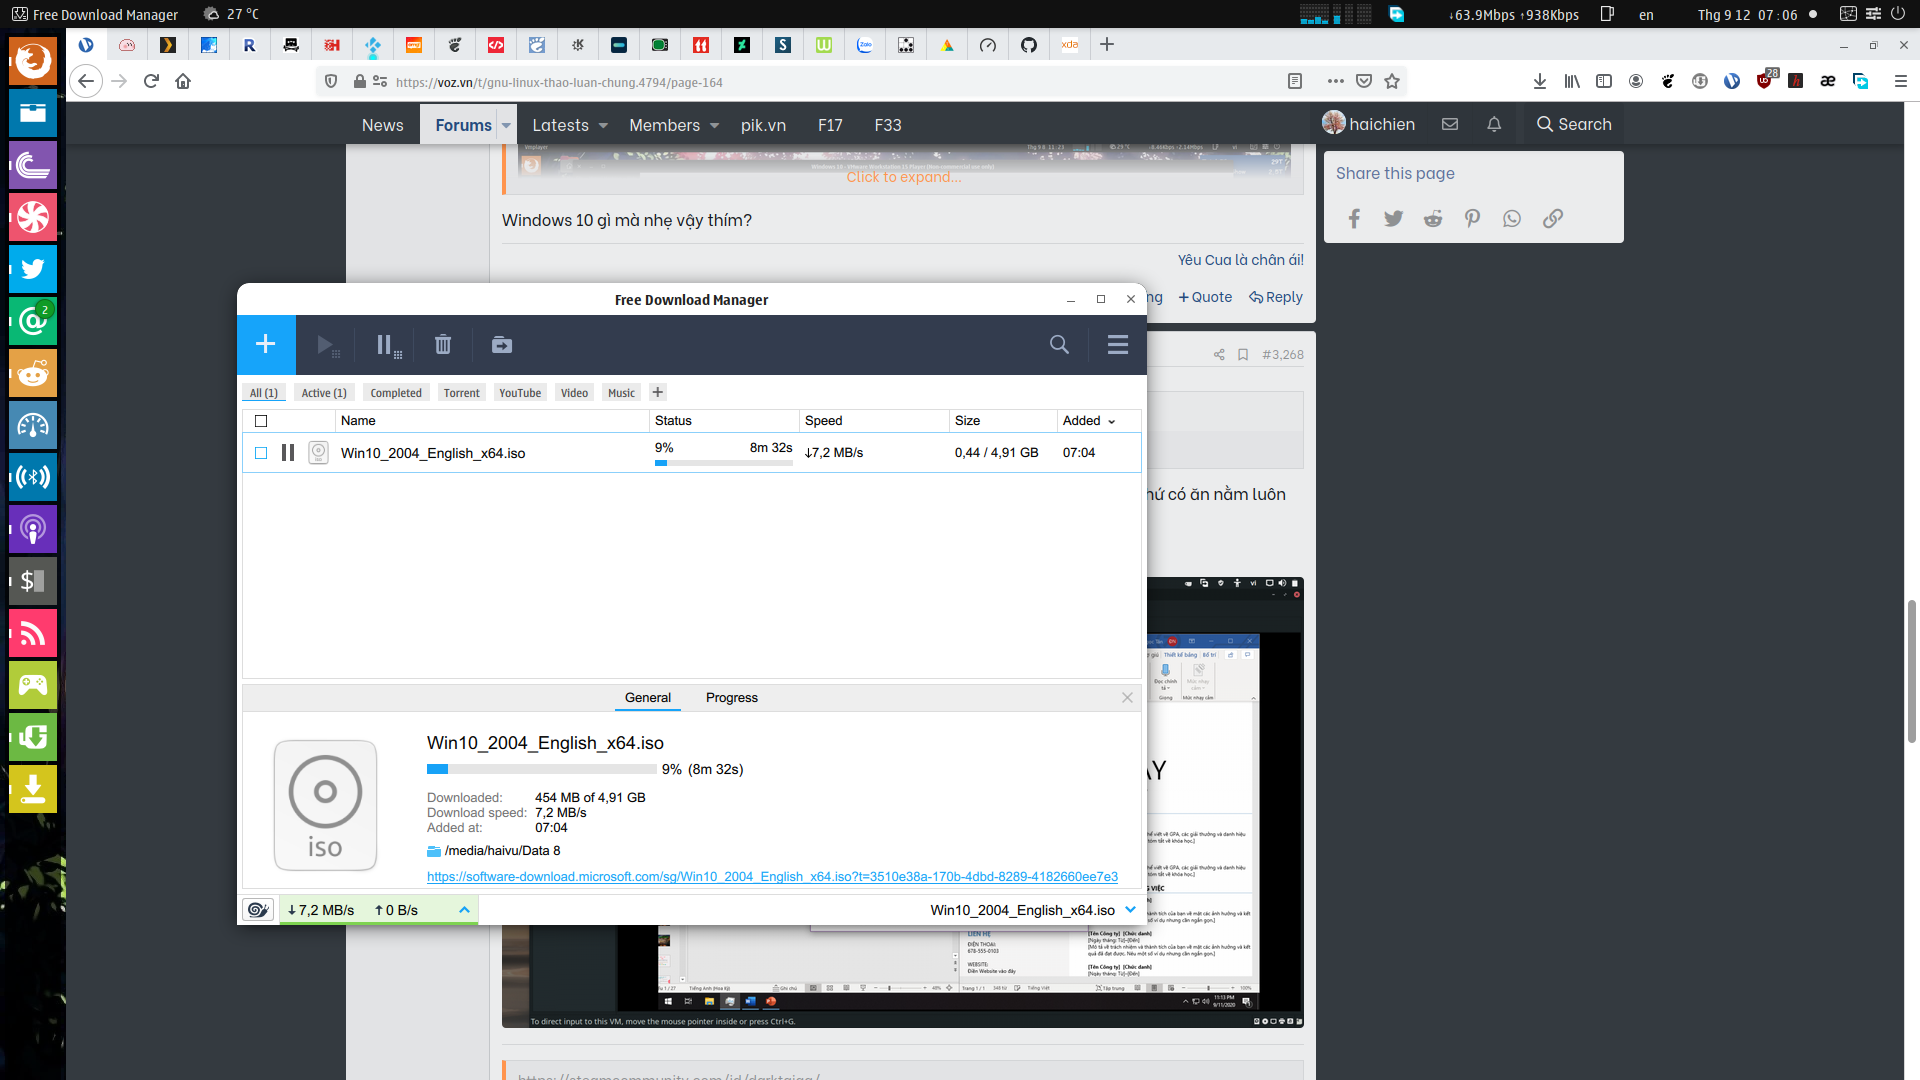Sort downloads by Added column

(x=1089, y=421)
